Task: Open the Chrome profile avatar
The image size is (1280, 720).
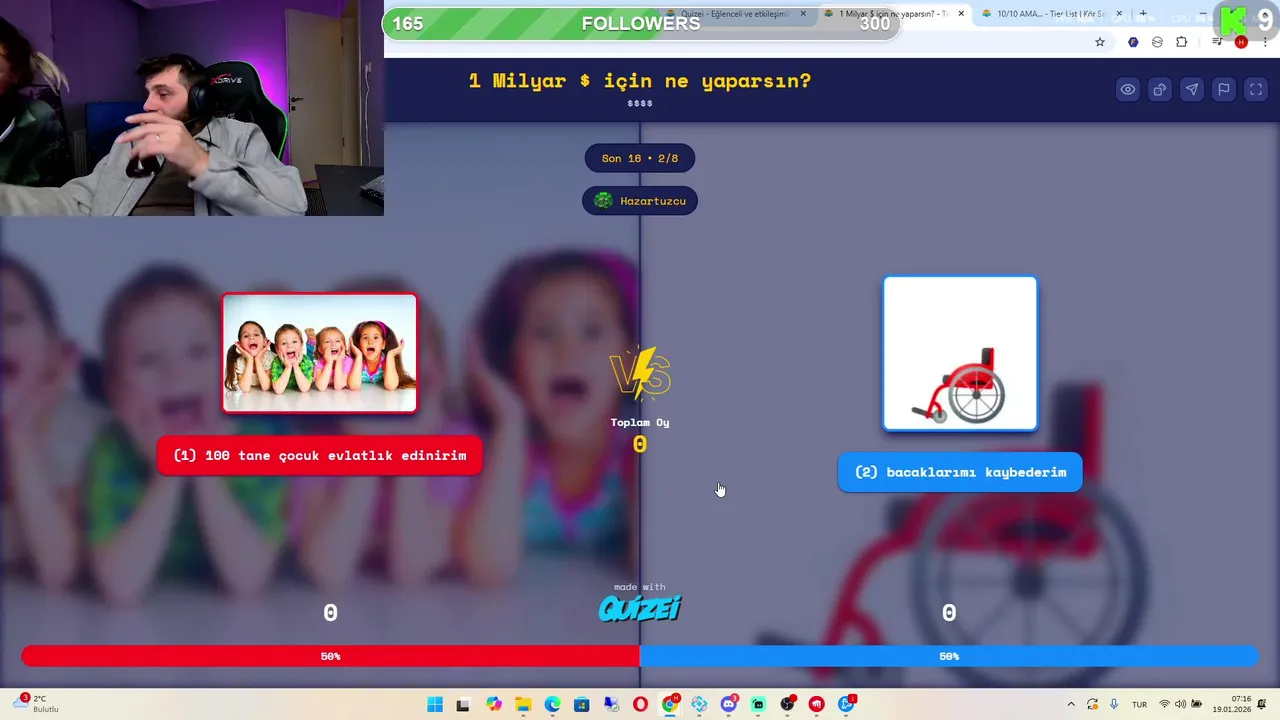Action: click(x=1241, y=42)
